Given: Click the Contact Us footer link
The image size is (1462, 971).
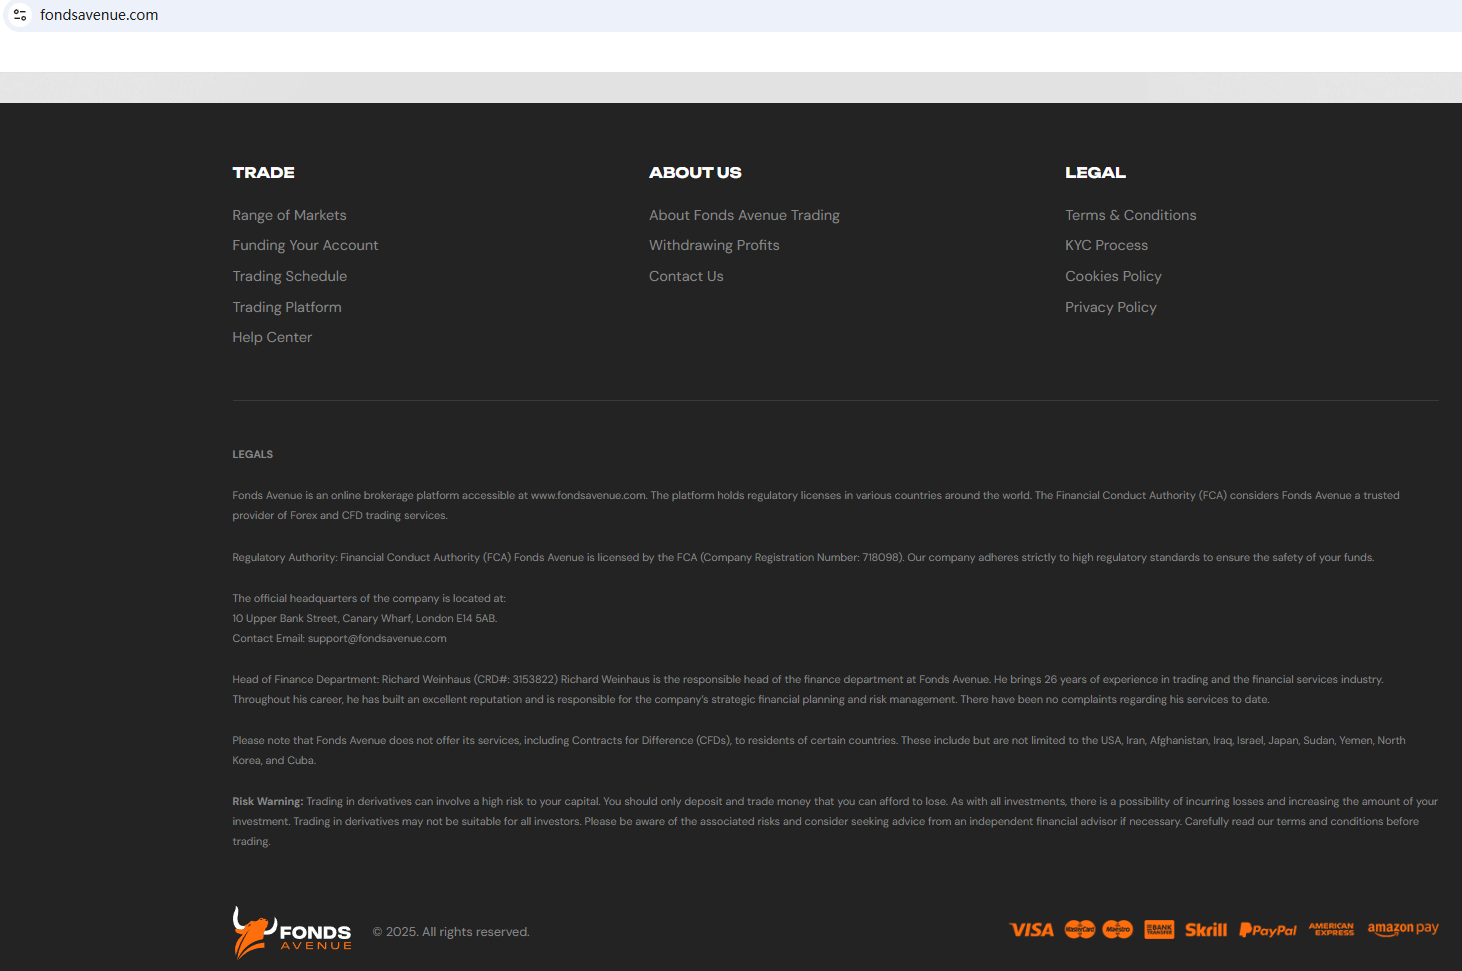Looking at the screenshot, I should (686, 276).
